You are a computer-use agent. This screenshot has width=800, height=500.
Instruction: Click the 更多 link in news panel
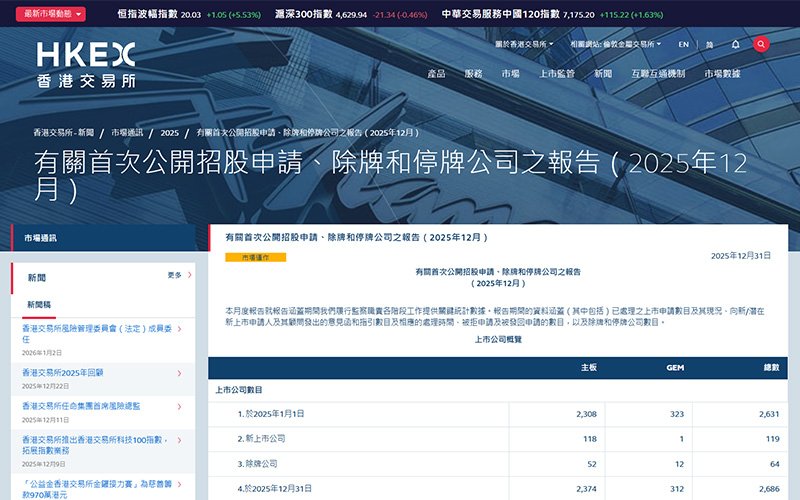[174, 275]
